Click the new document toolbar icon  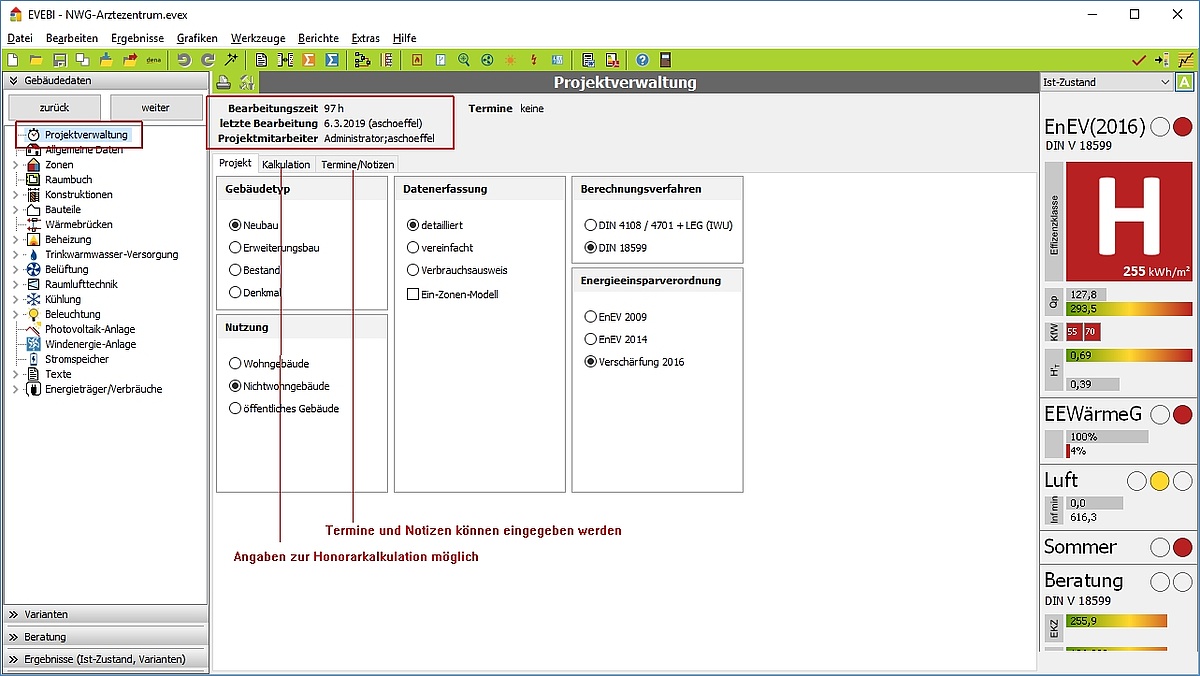pos(13,60)
